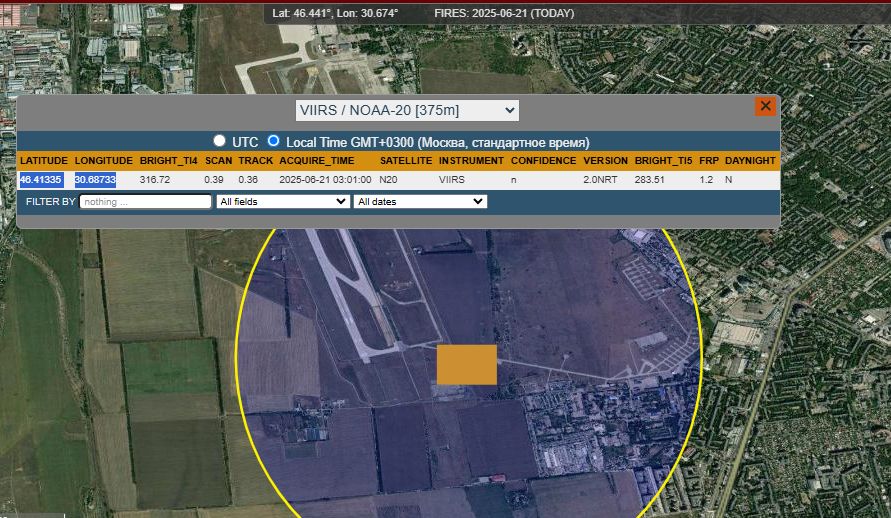Screen dimensions: 891x518
Task: Sort by DAYNIGHT column header
Action: [x=750, y=161]
